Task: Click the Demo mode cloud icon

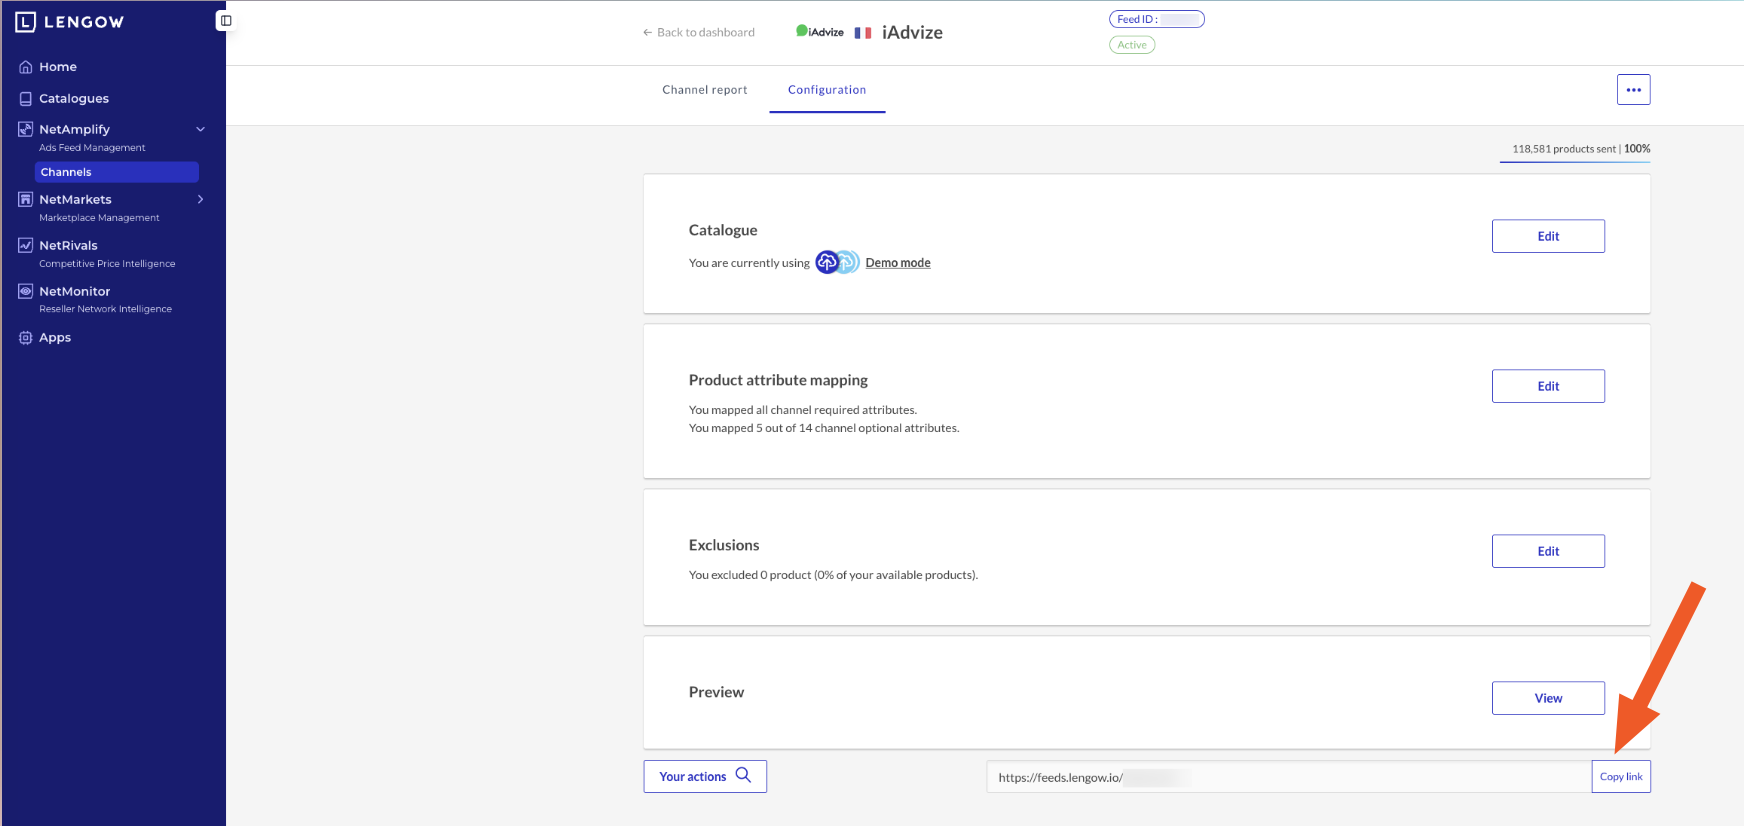Action: pos(837,262)
